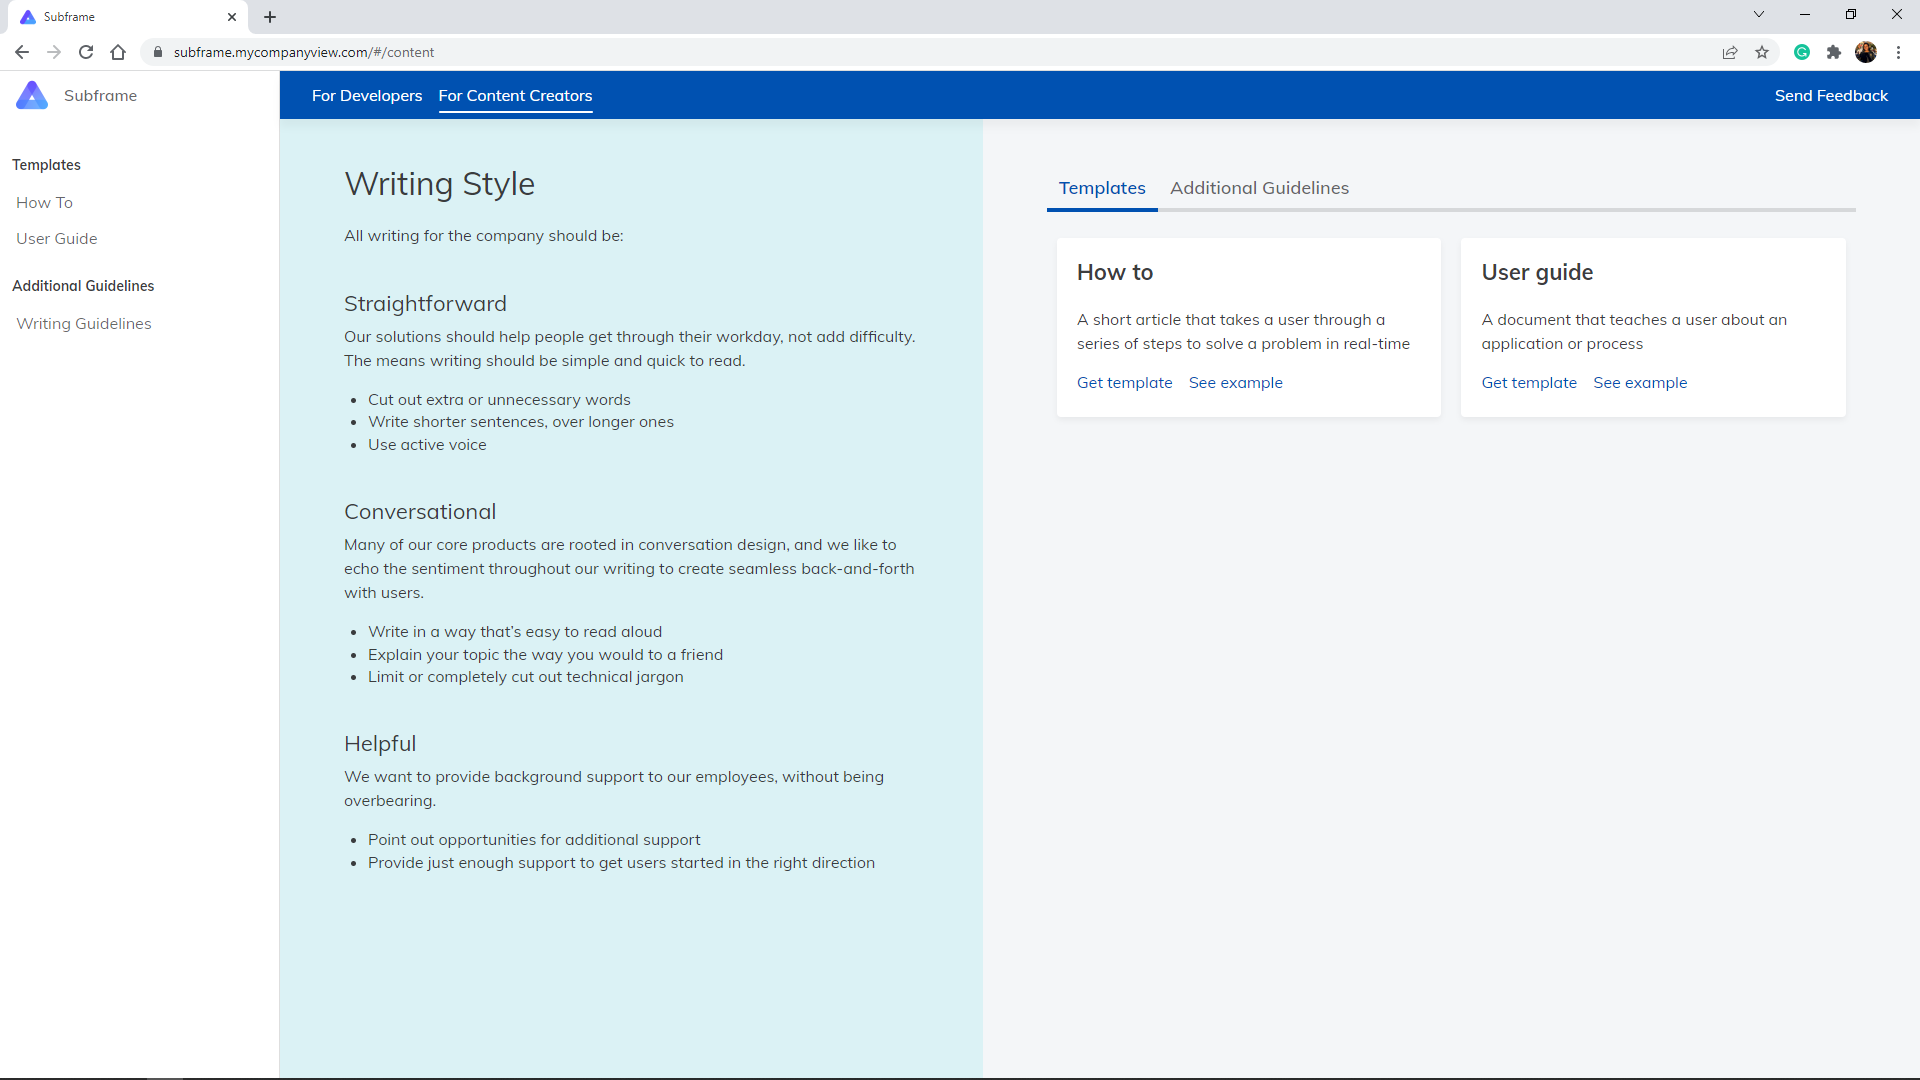Image resolution: width=1920 pixels, height=1080 pixels.
Task: Click the share page icon in address bar
Action: [x=1730, y=52]
